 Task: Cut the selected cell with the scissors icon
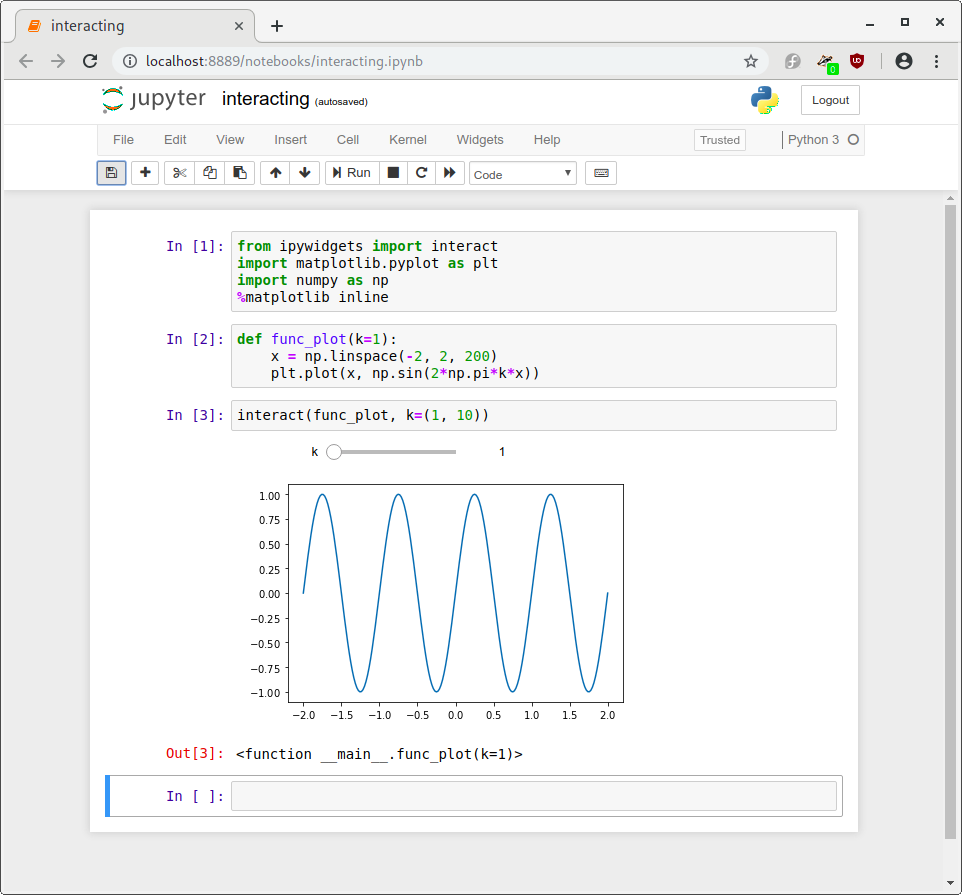click(x=182, y=172)
